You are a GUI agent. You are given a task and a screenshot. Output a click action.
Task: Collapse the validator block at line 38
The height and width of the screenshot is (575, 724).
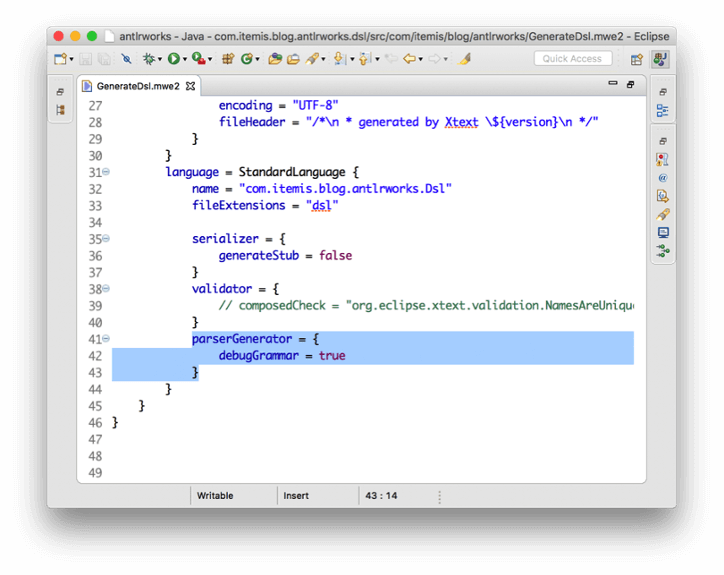pyautogui.click(x=106, y=288)
